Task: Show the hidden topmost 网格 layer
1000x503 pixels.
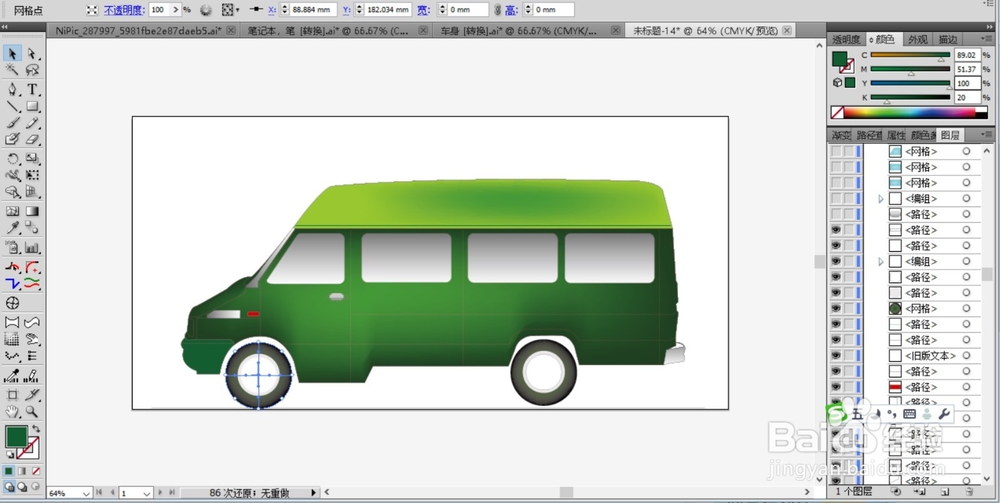Action: click(x=835, y=152)
